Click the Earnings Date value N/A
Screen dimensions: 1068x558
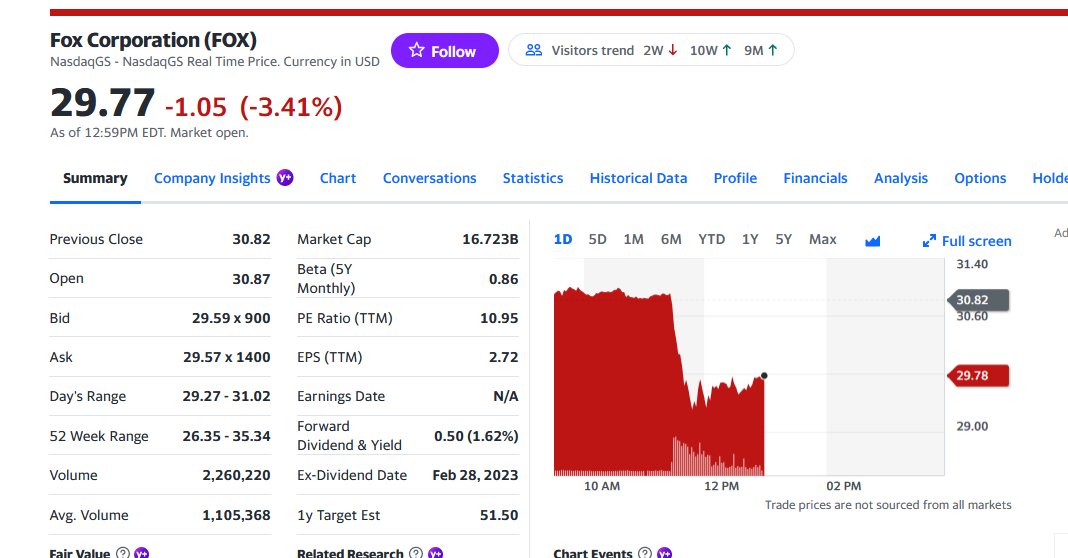click(506, 396)
